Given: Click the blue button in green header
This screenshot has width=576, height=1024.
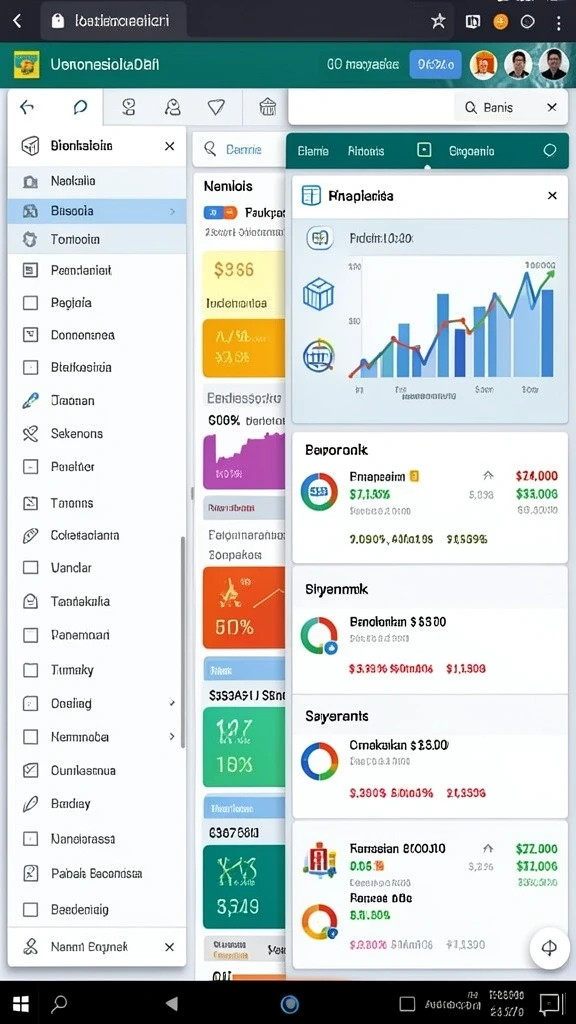Looking at the screenshot, I should [x=436, y=65].
